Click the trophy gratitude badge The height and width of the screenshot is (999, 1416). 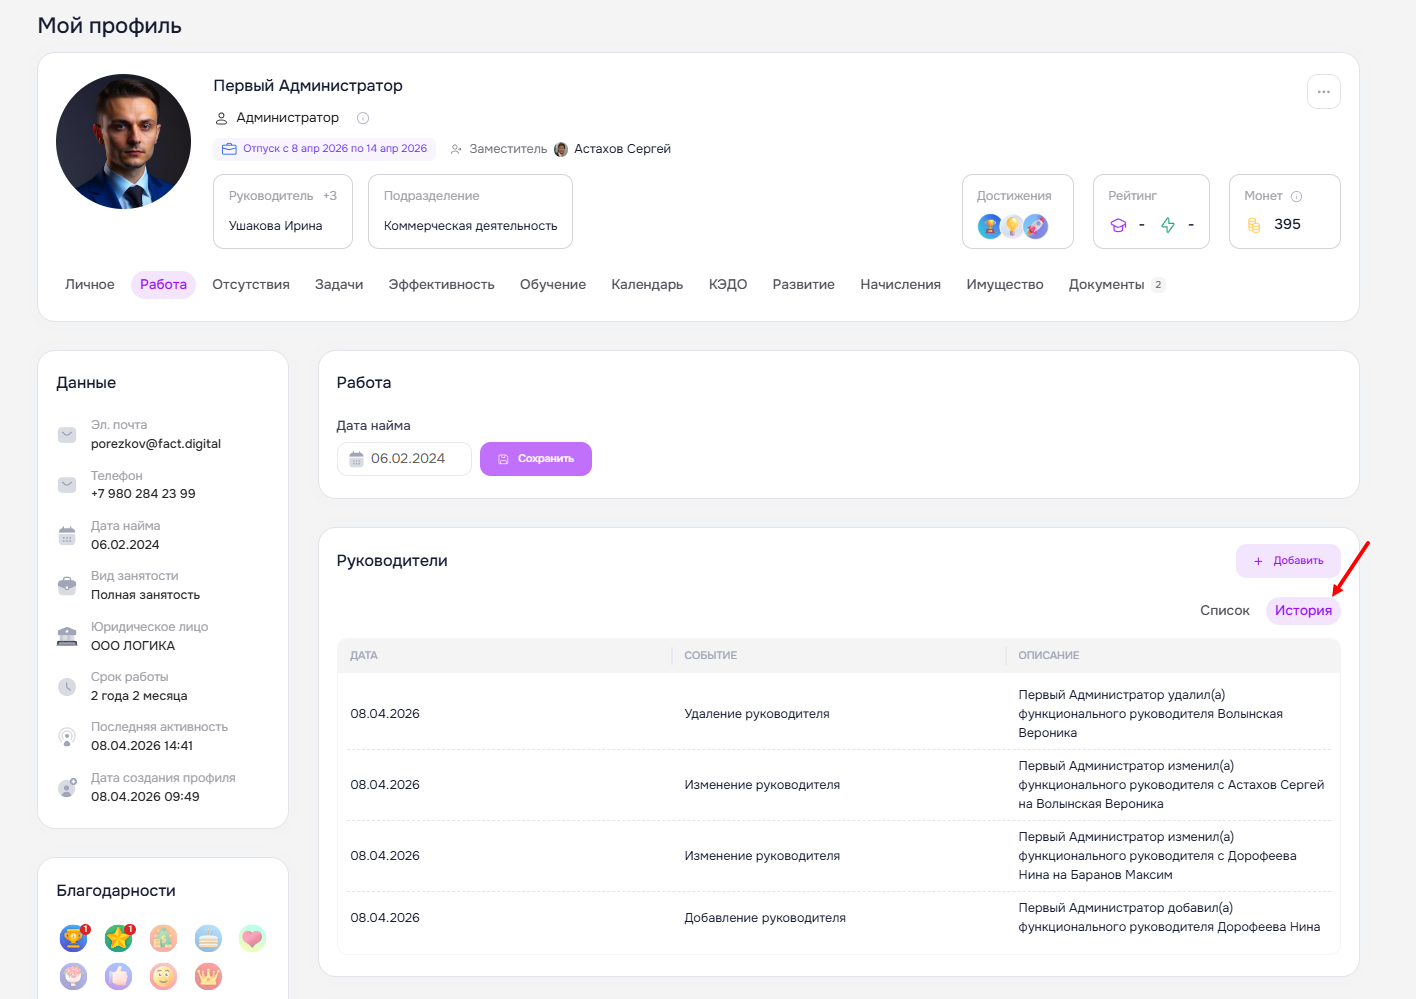coord(73,938)
